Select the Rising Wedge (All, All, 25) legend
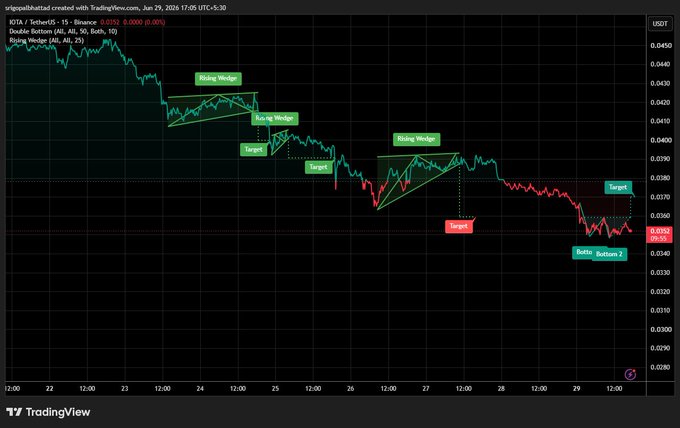The height and width of the screenshot is (428, 680). pos(47,40)
